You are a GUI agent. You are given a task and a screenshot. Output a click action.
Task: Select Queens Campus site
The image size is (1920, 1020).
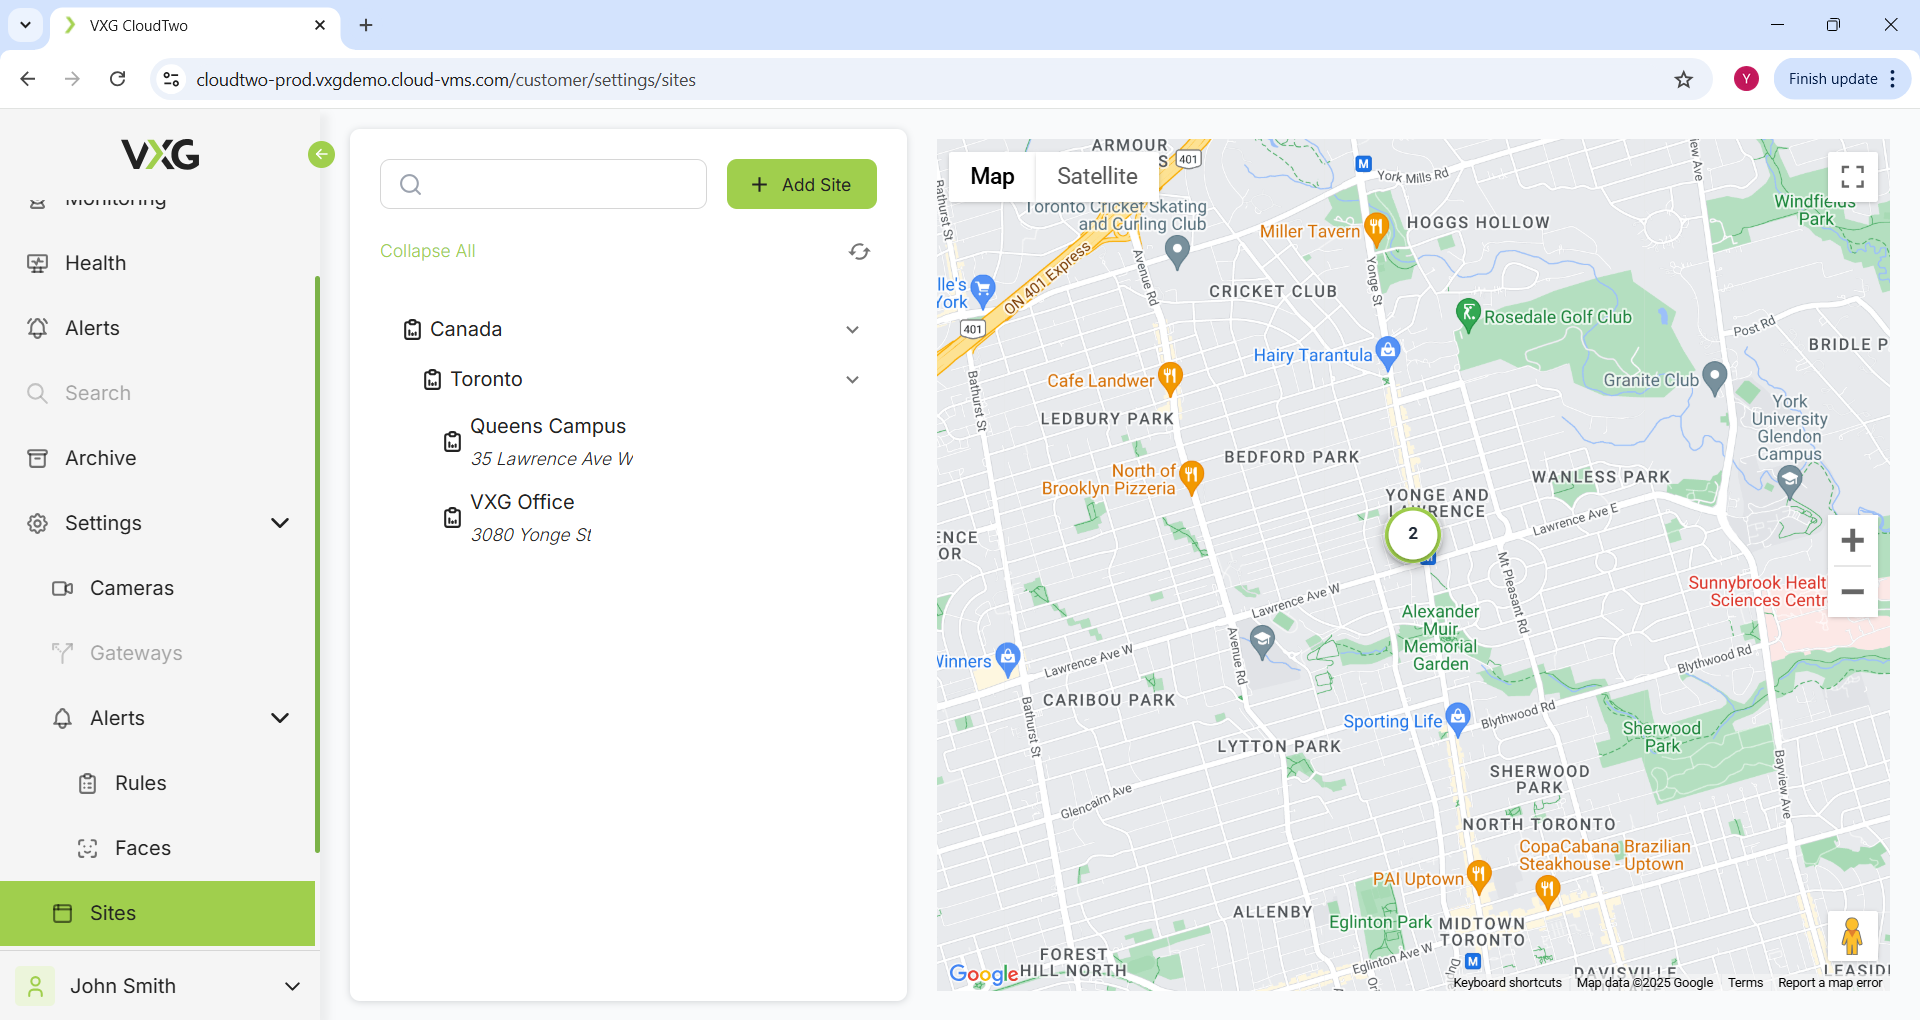point(548,427)
